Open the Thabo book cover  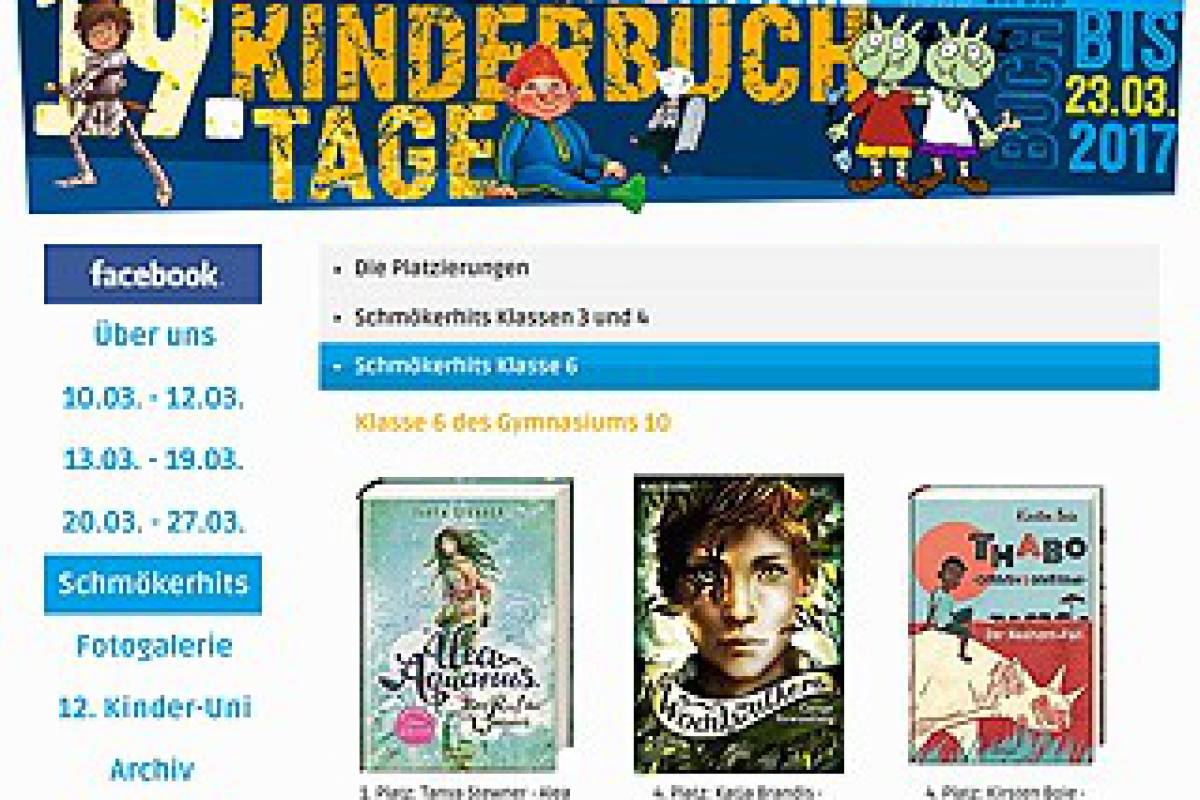point(1006,626)
